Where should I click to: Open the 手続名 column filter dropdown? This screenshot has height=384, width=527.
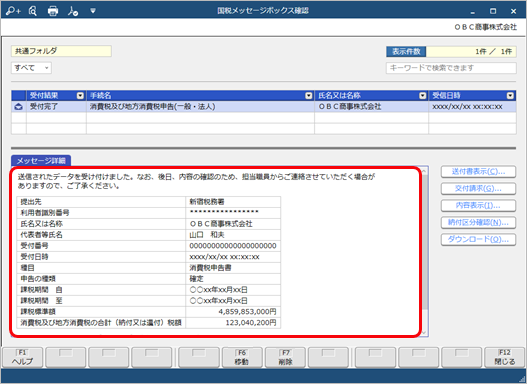[x=309, y=96]
